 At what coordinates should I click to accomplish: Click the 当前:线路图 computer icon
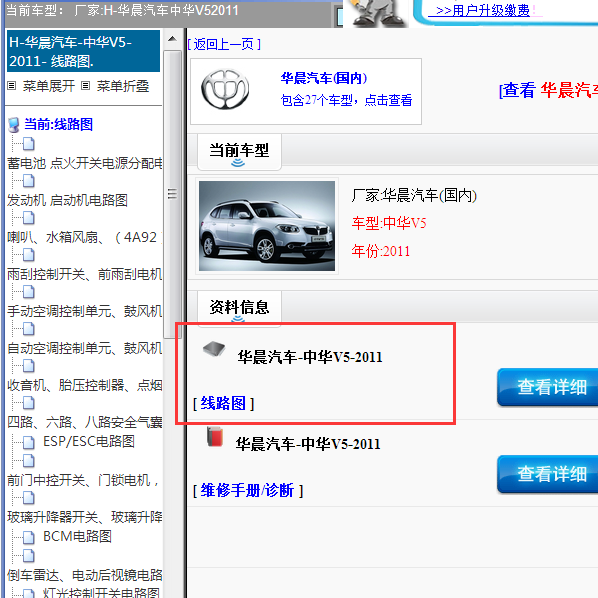tap(14, 125)
